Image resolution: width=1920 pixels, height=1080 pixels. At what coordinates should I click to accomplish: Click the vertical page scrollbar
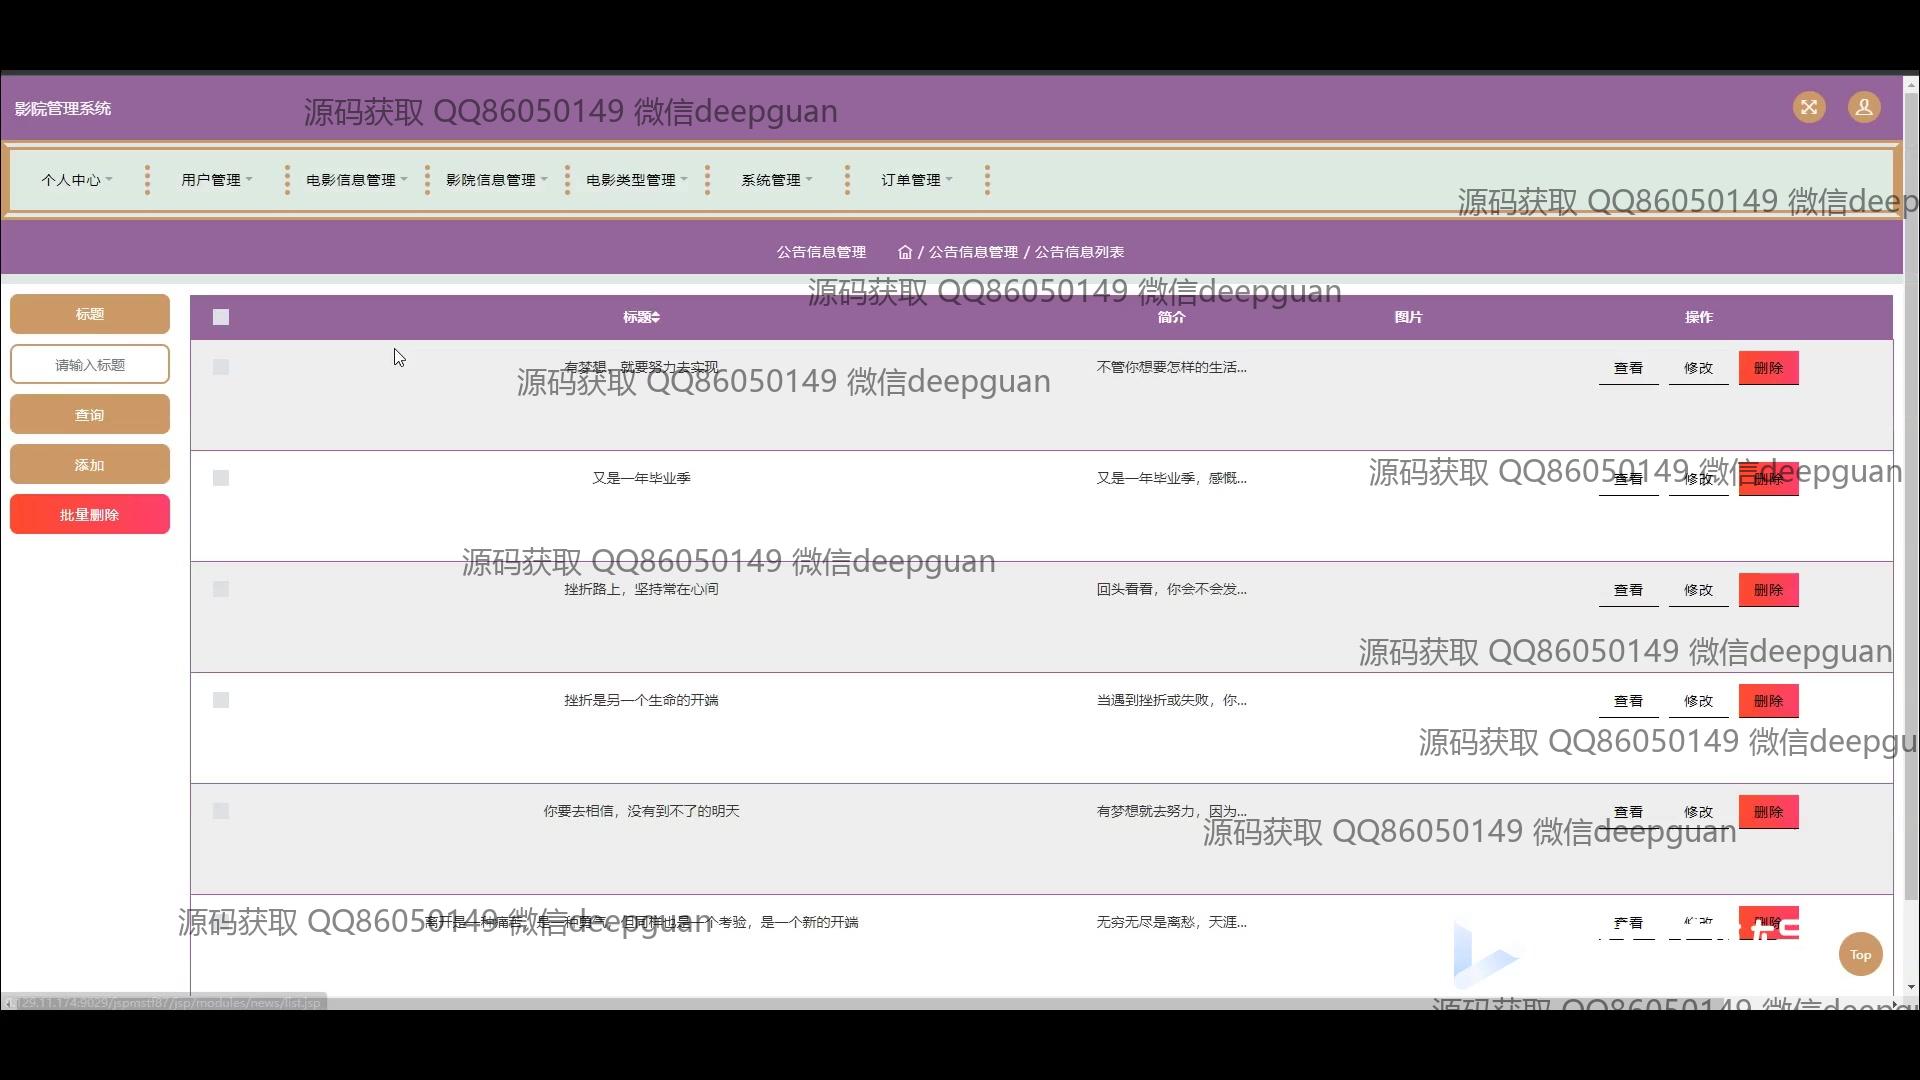1911,497
